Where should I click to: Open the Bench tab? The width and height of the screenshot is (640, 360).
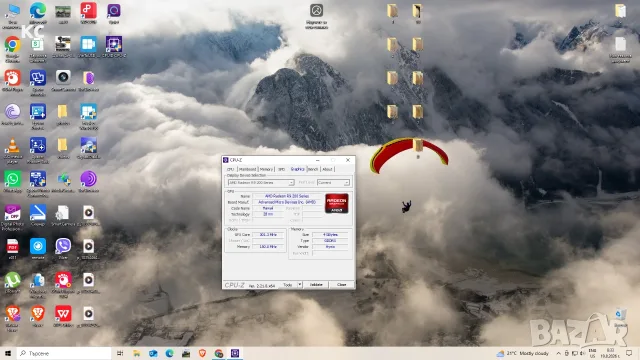click(x=313, y=169)
